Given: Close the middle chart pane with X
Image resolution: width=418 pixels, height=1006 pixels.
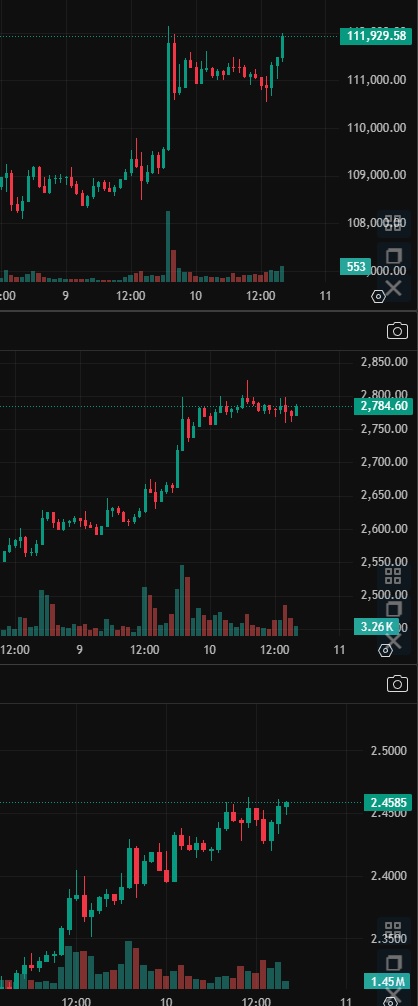Looking at the screenshot, I should click(x=392, y=640).
